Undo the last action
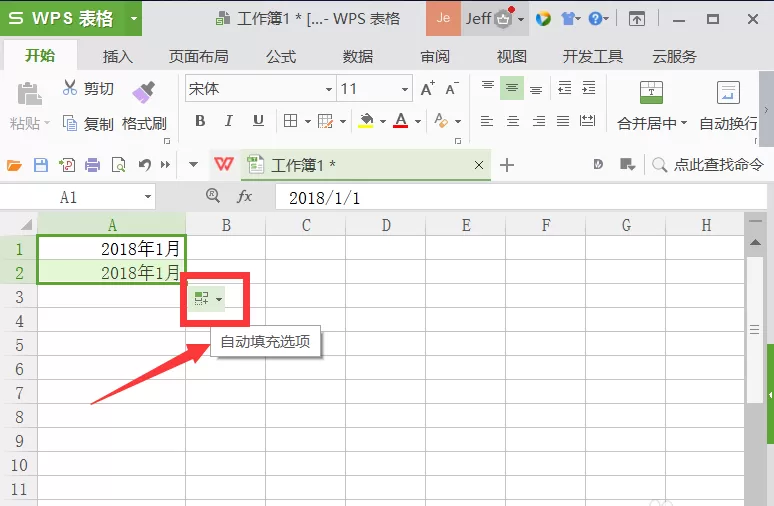This screenshot has height=506, width=774. [144, 165]
